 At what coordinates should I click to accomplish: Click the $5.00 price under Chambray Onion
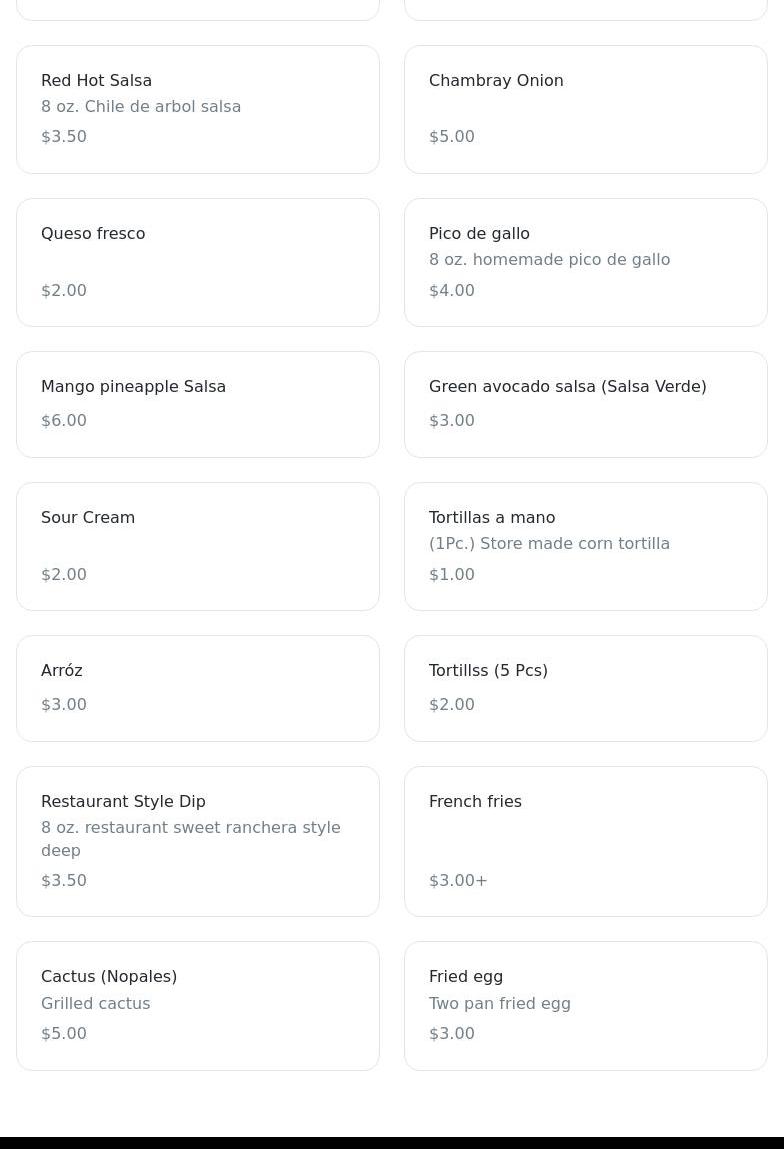pos(452,137)
